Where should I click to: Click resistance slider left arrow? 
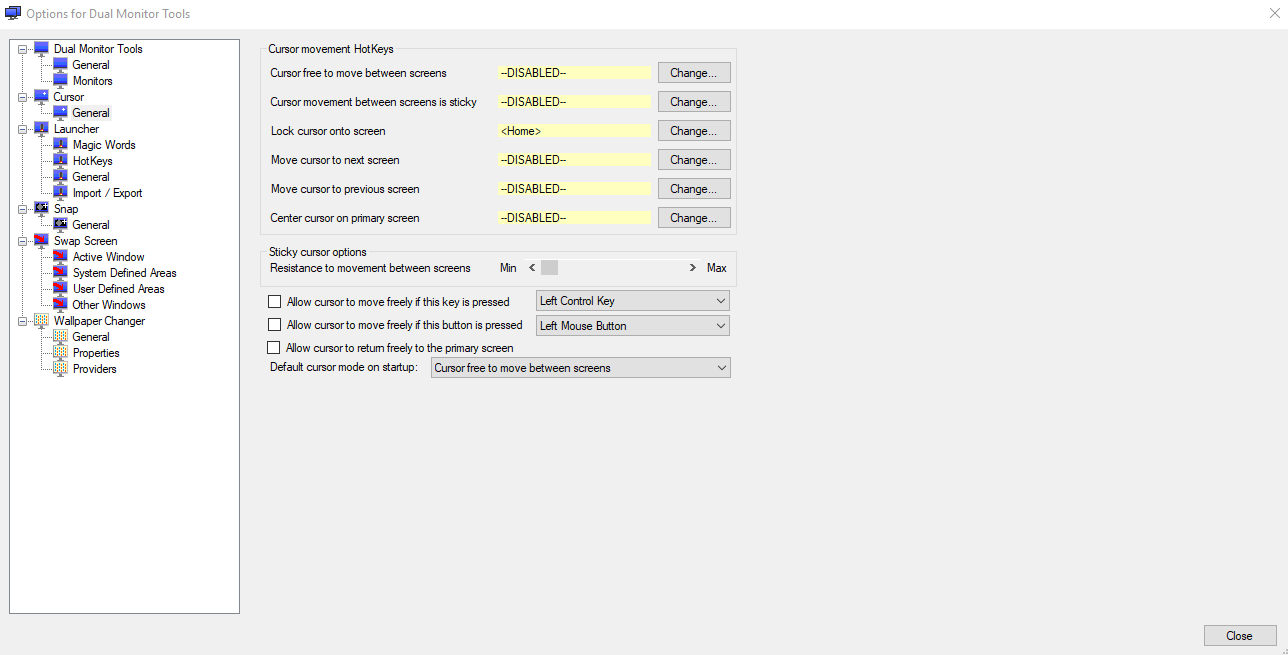point(532,268)
